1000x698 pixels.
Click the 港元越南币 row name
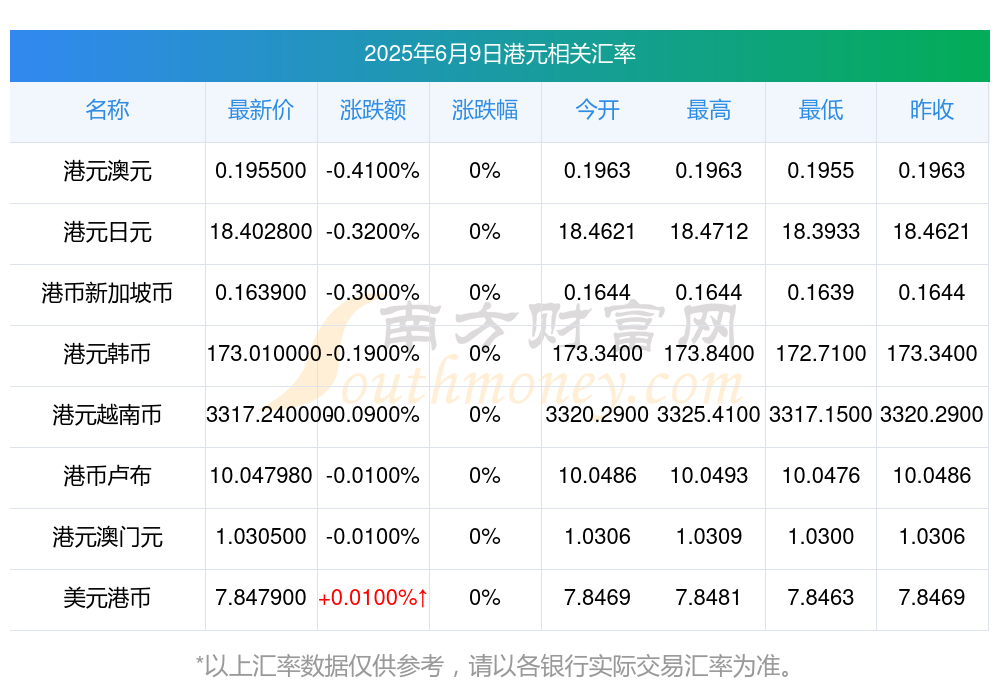[x=107, y=415]
